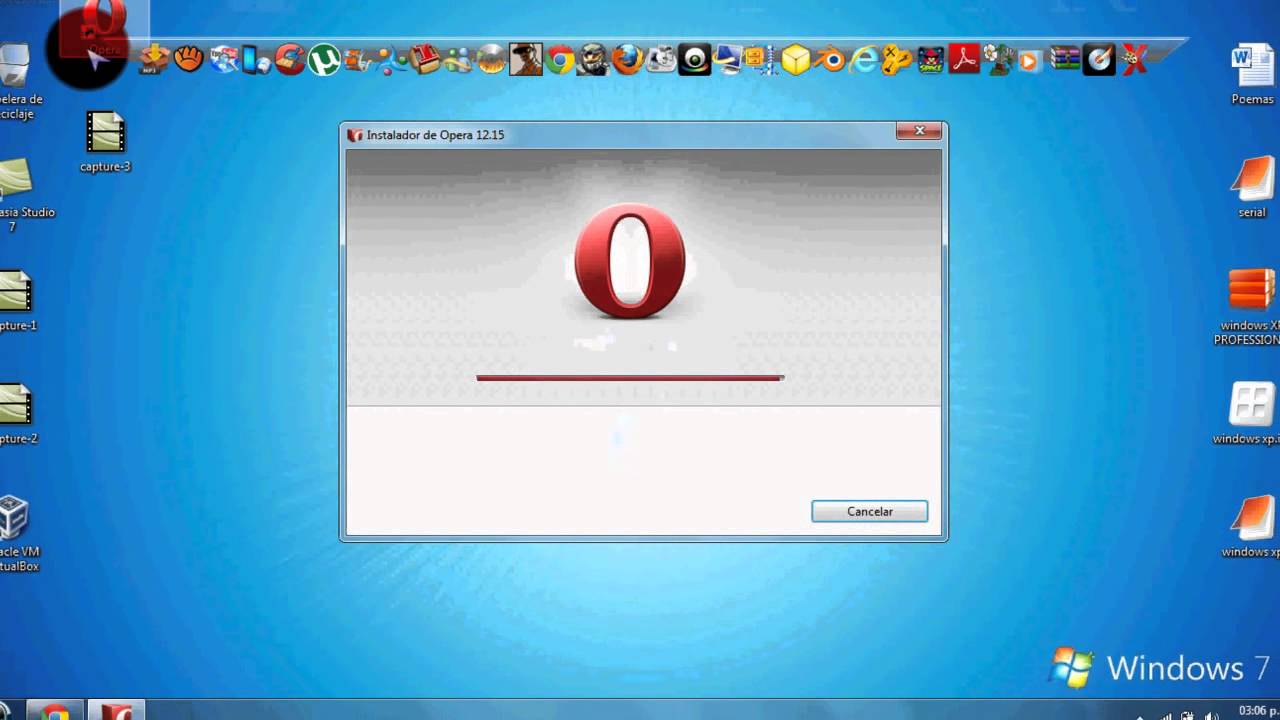
Task: Click the Opera installer progress bar
Action: pos(630,378)
